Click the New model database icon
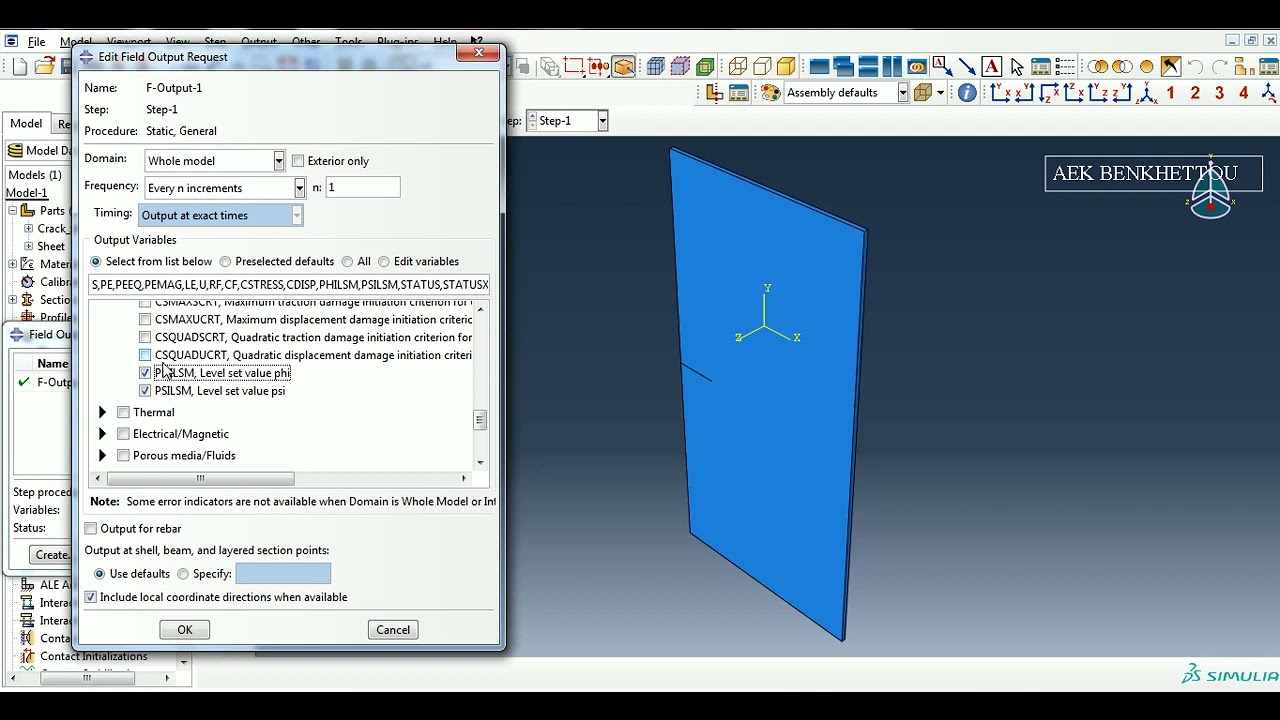Viewport: 1280px width, 720px height. pyautogui.click(x=20, y=67)
